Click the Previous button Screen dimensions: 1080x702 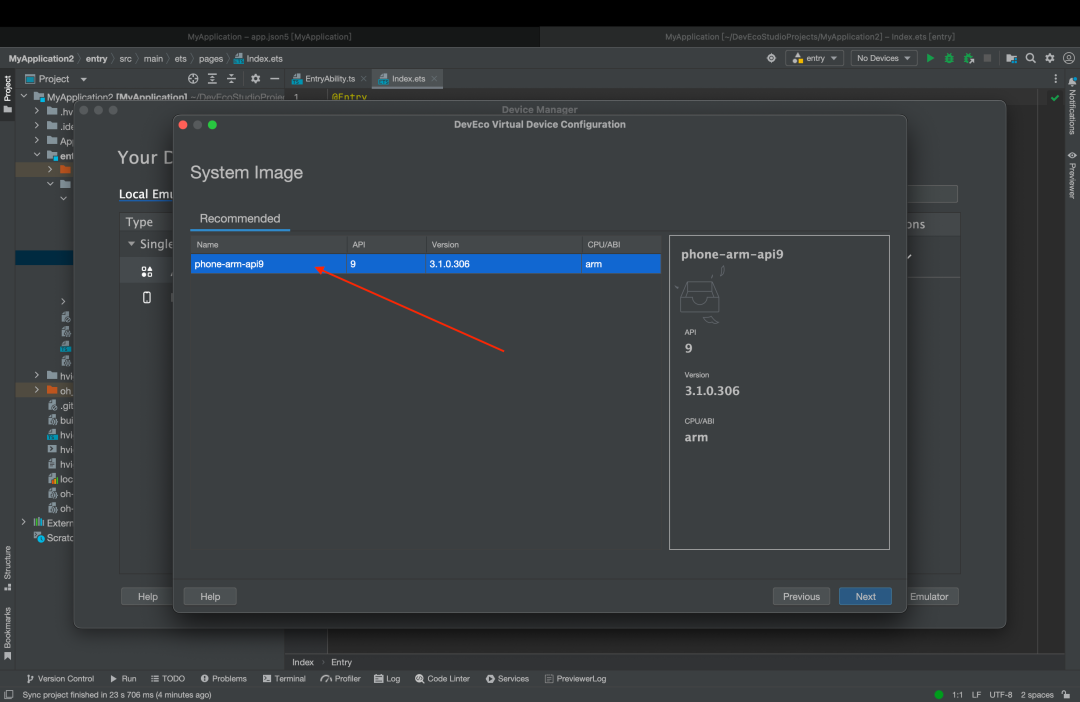[x=801, y=597]
